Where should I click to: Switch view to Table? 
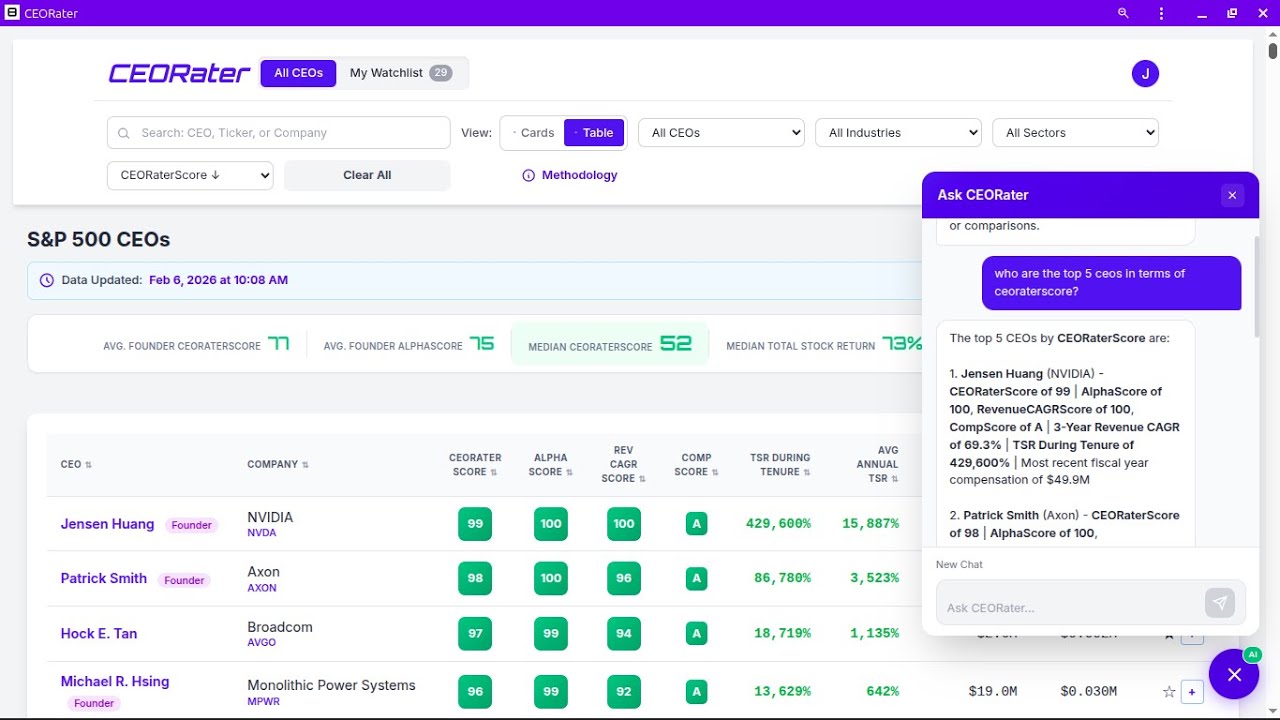tap(594, 133)
